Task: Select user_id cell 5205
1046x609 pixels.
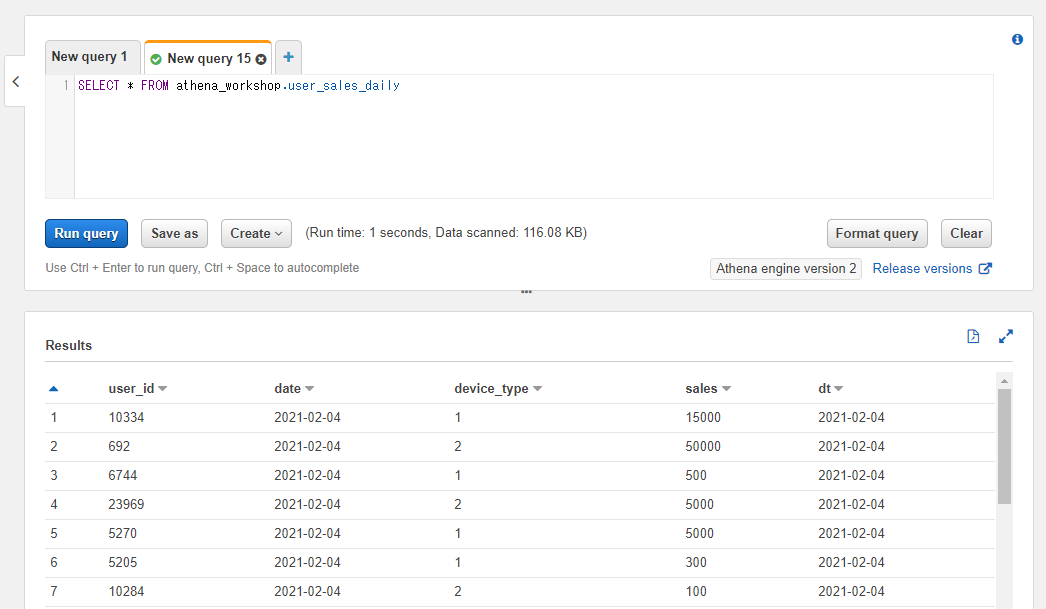Action: coord(123,562)
